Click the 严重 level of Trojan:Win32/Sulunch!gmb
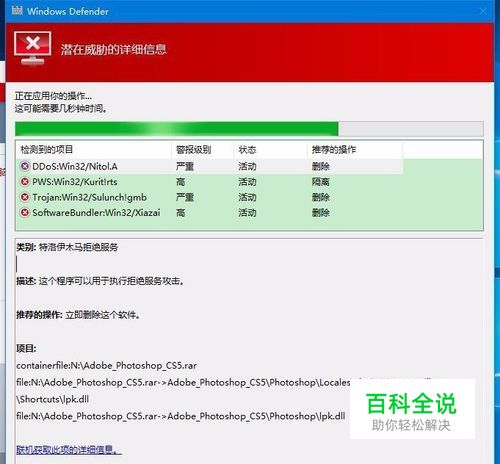This screenshot has width=500, height=464. coord(185,197)
